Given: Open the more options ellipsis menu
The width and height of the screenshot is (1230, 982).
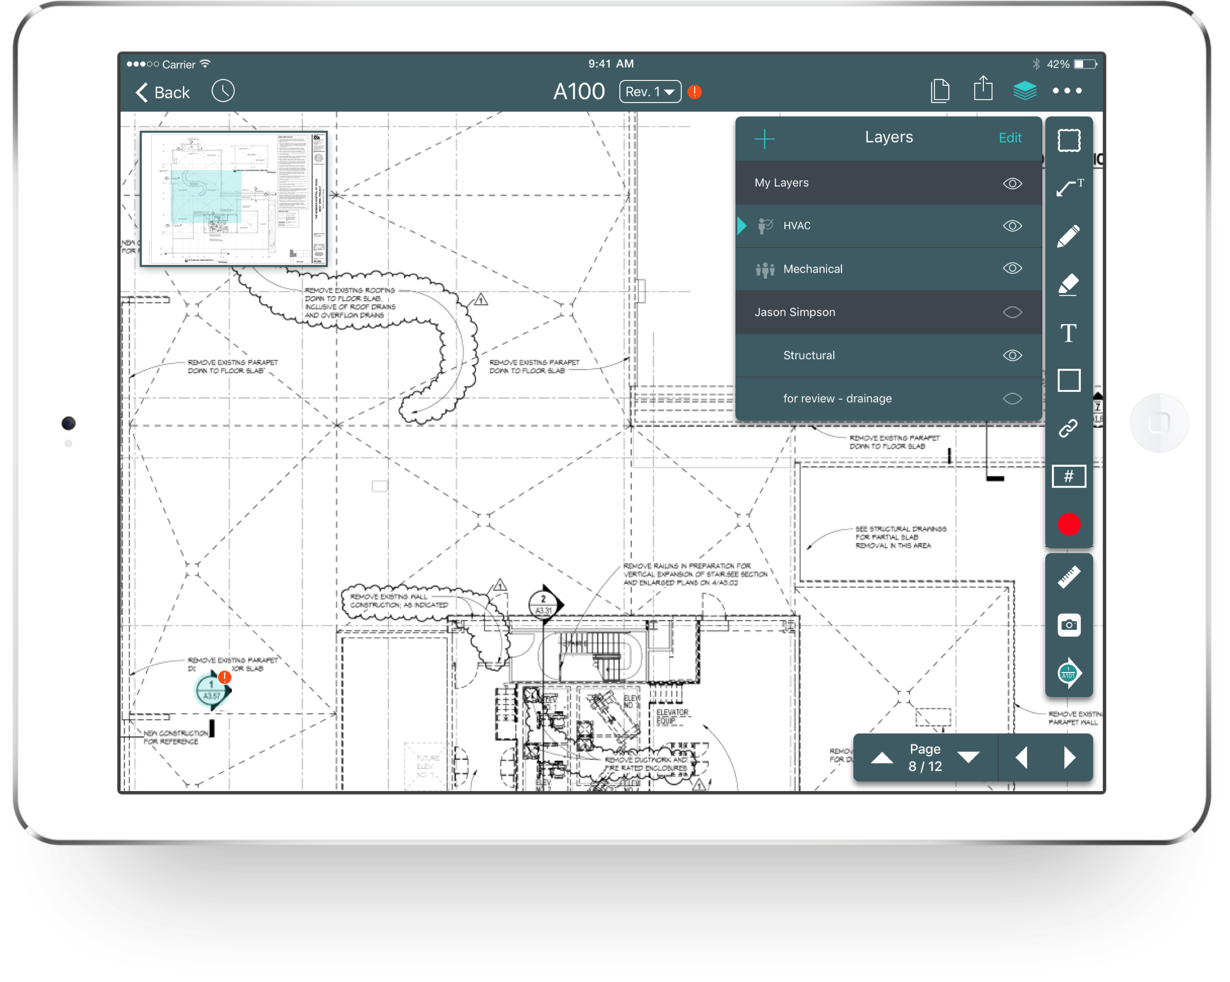Looking at the screenshot, I should [x=1067, y=91].
